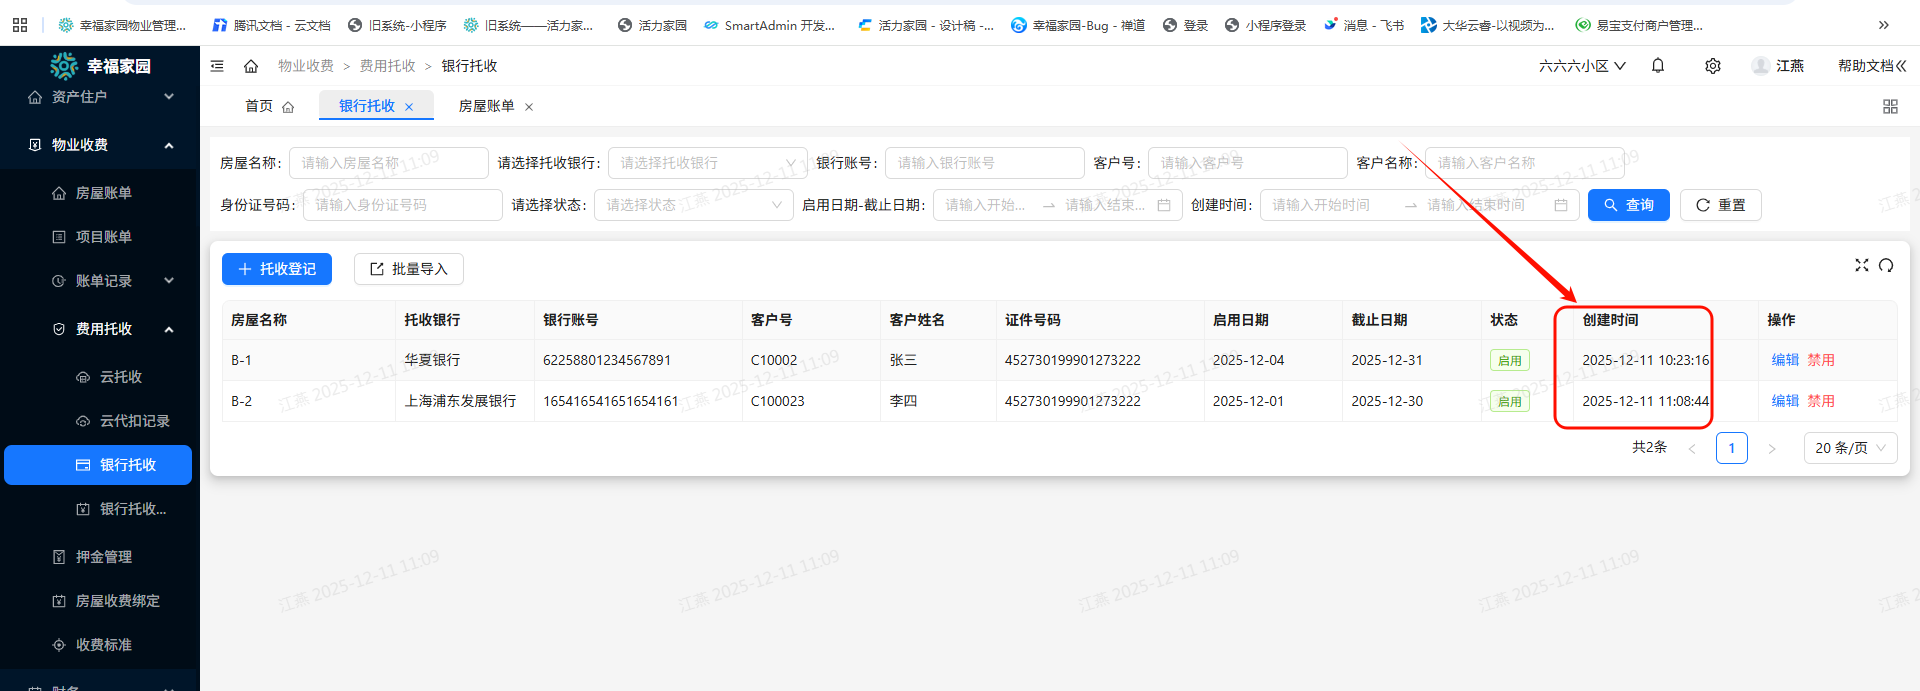Viewport: 1920px width, 691px height.
Task: Collapse 费用托收 submenu
Action: (100, 329)
